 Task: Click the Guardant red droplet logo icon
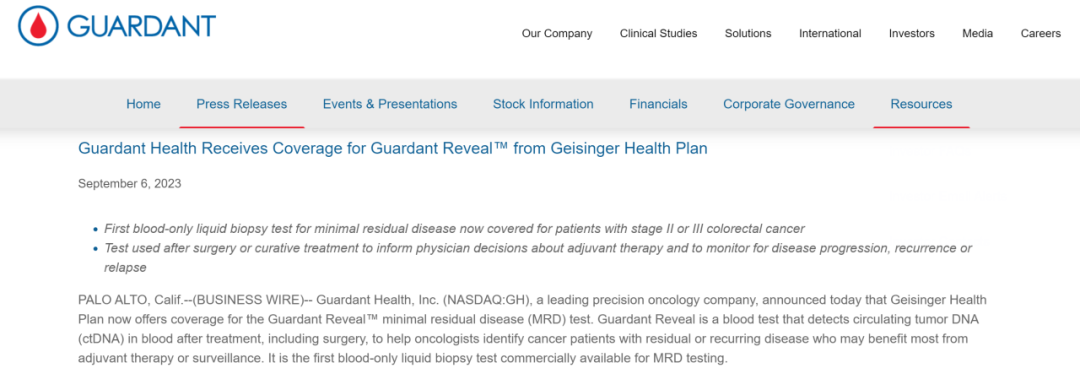[37, 25]
